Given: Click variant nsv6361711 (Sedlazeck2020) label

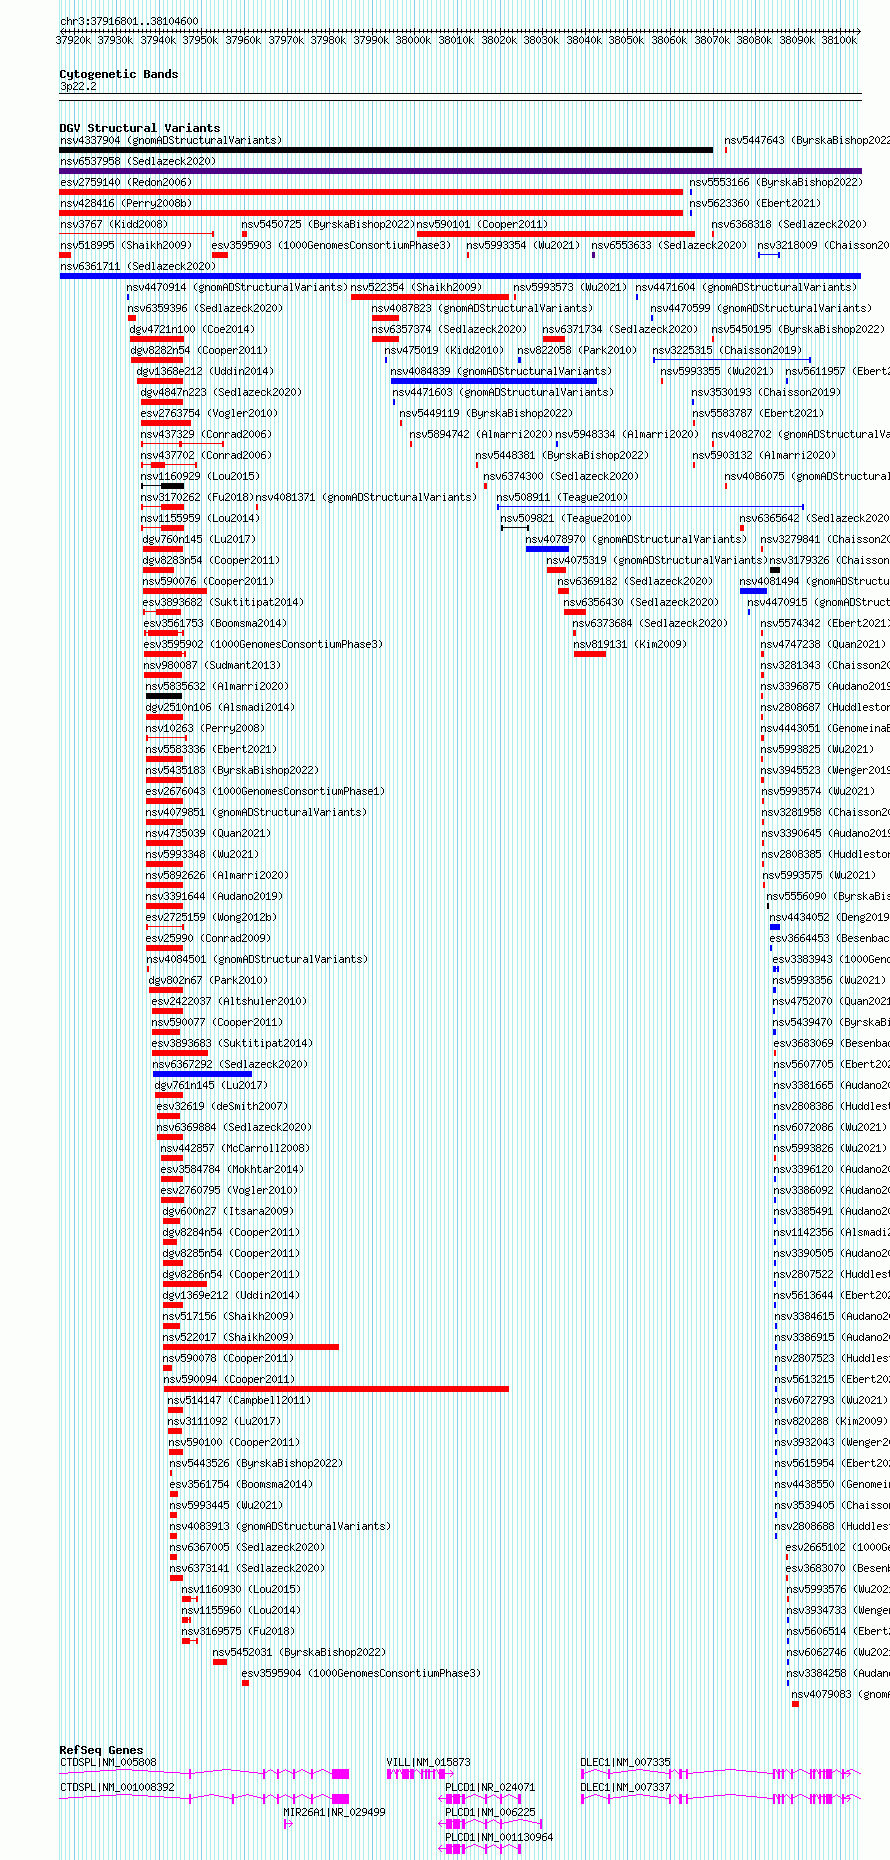Looking at the screenshot, I should click(138, 266).
